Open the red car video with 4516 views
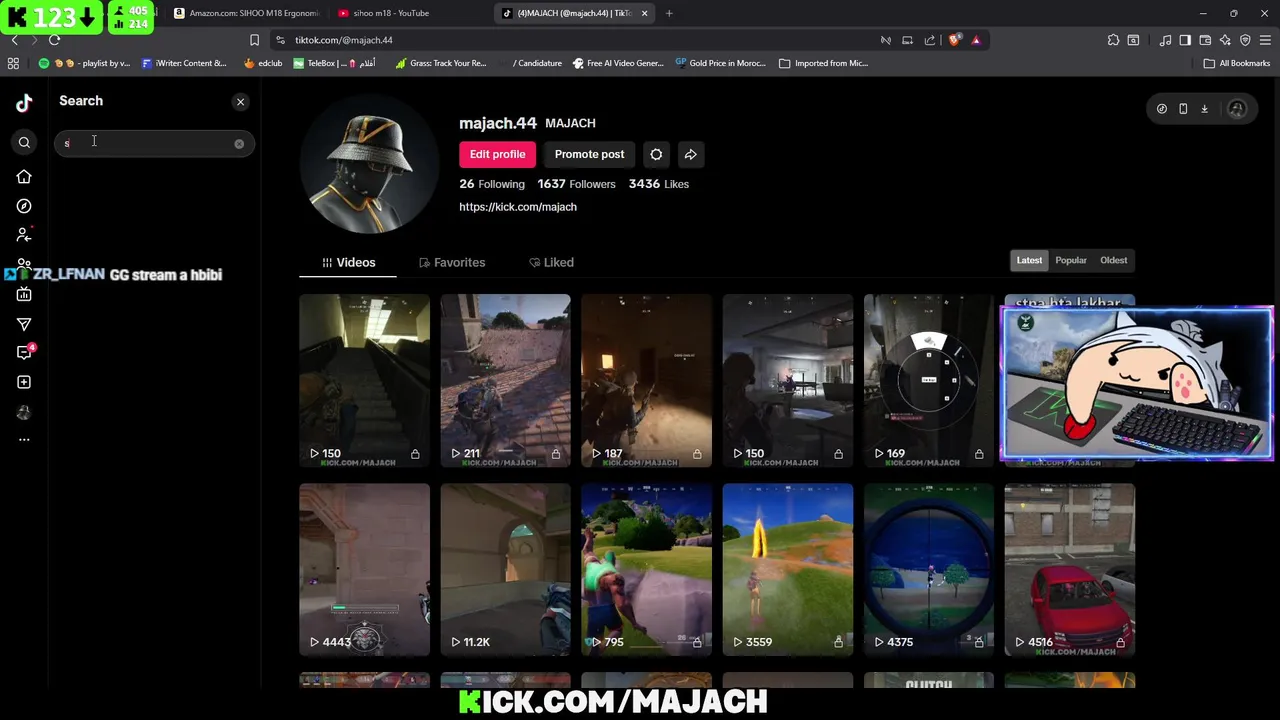1280x720 pixels. point(1070,570)
